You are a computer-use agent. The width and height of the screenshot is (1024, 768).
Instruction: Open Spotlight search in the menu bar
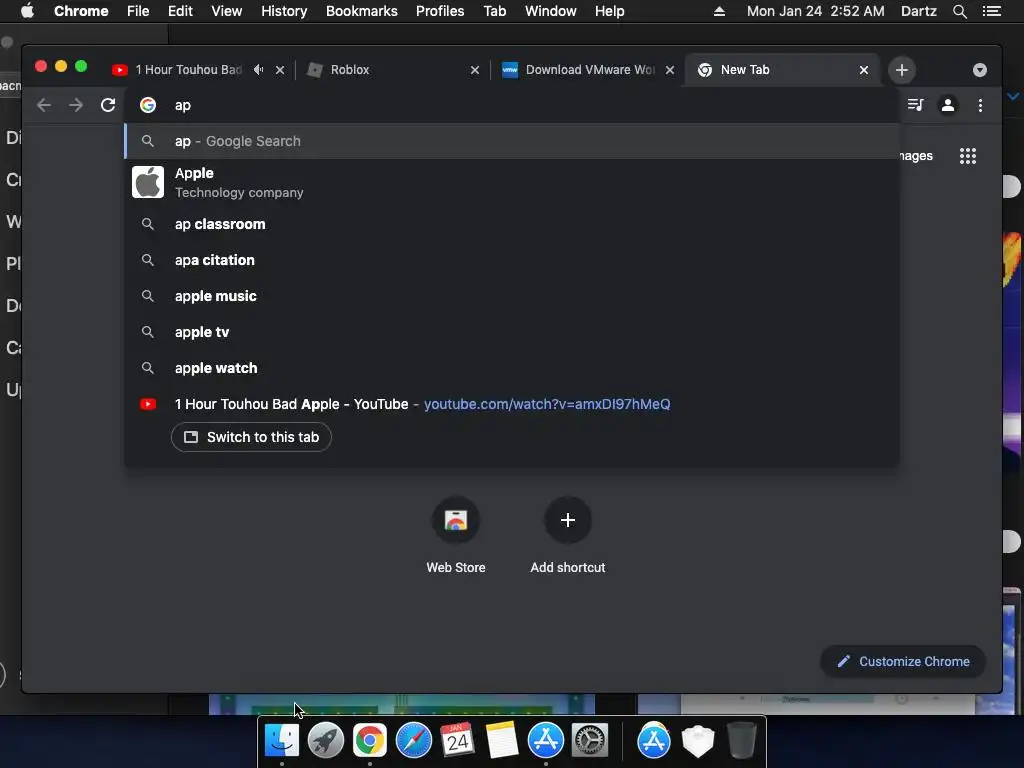pos(959,11)
